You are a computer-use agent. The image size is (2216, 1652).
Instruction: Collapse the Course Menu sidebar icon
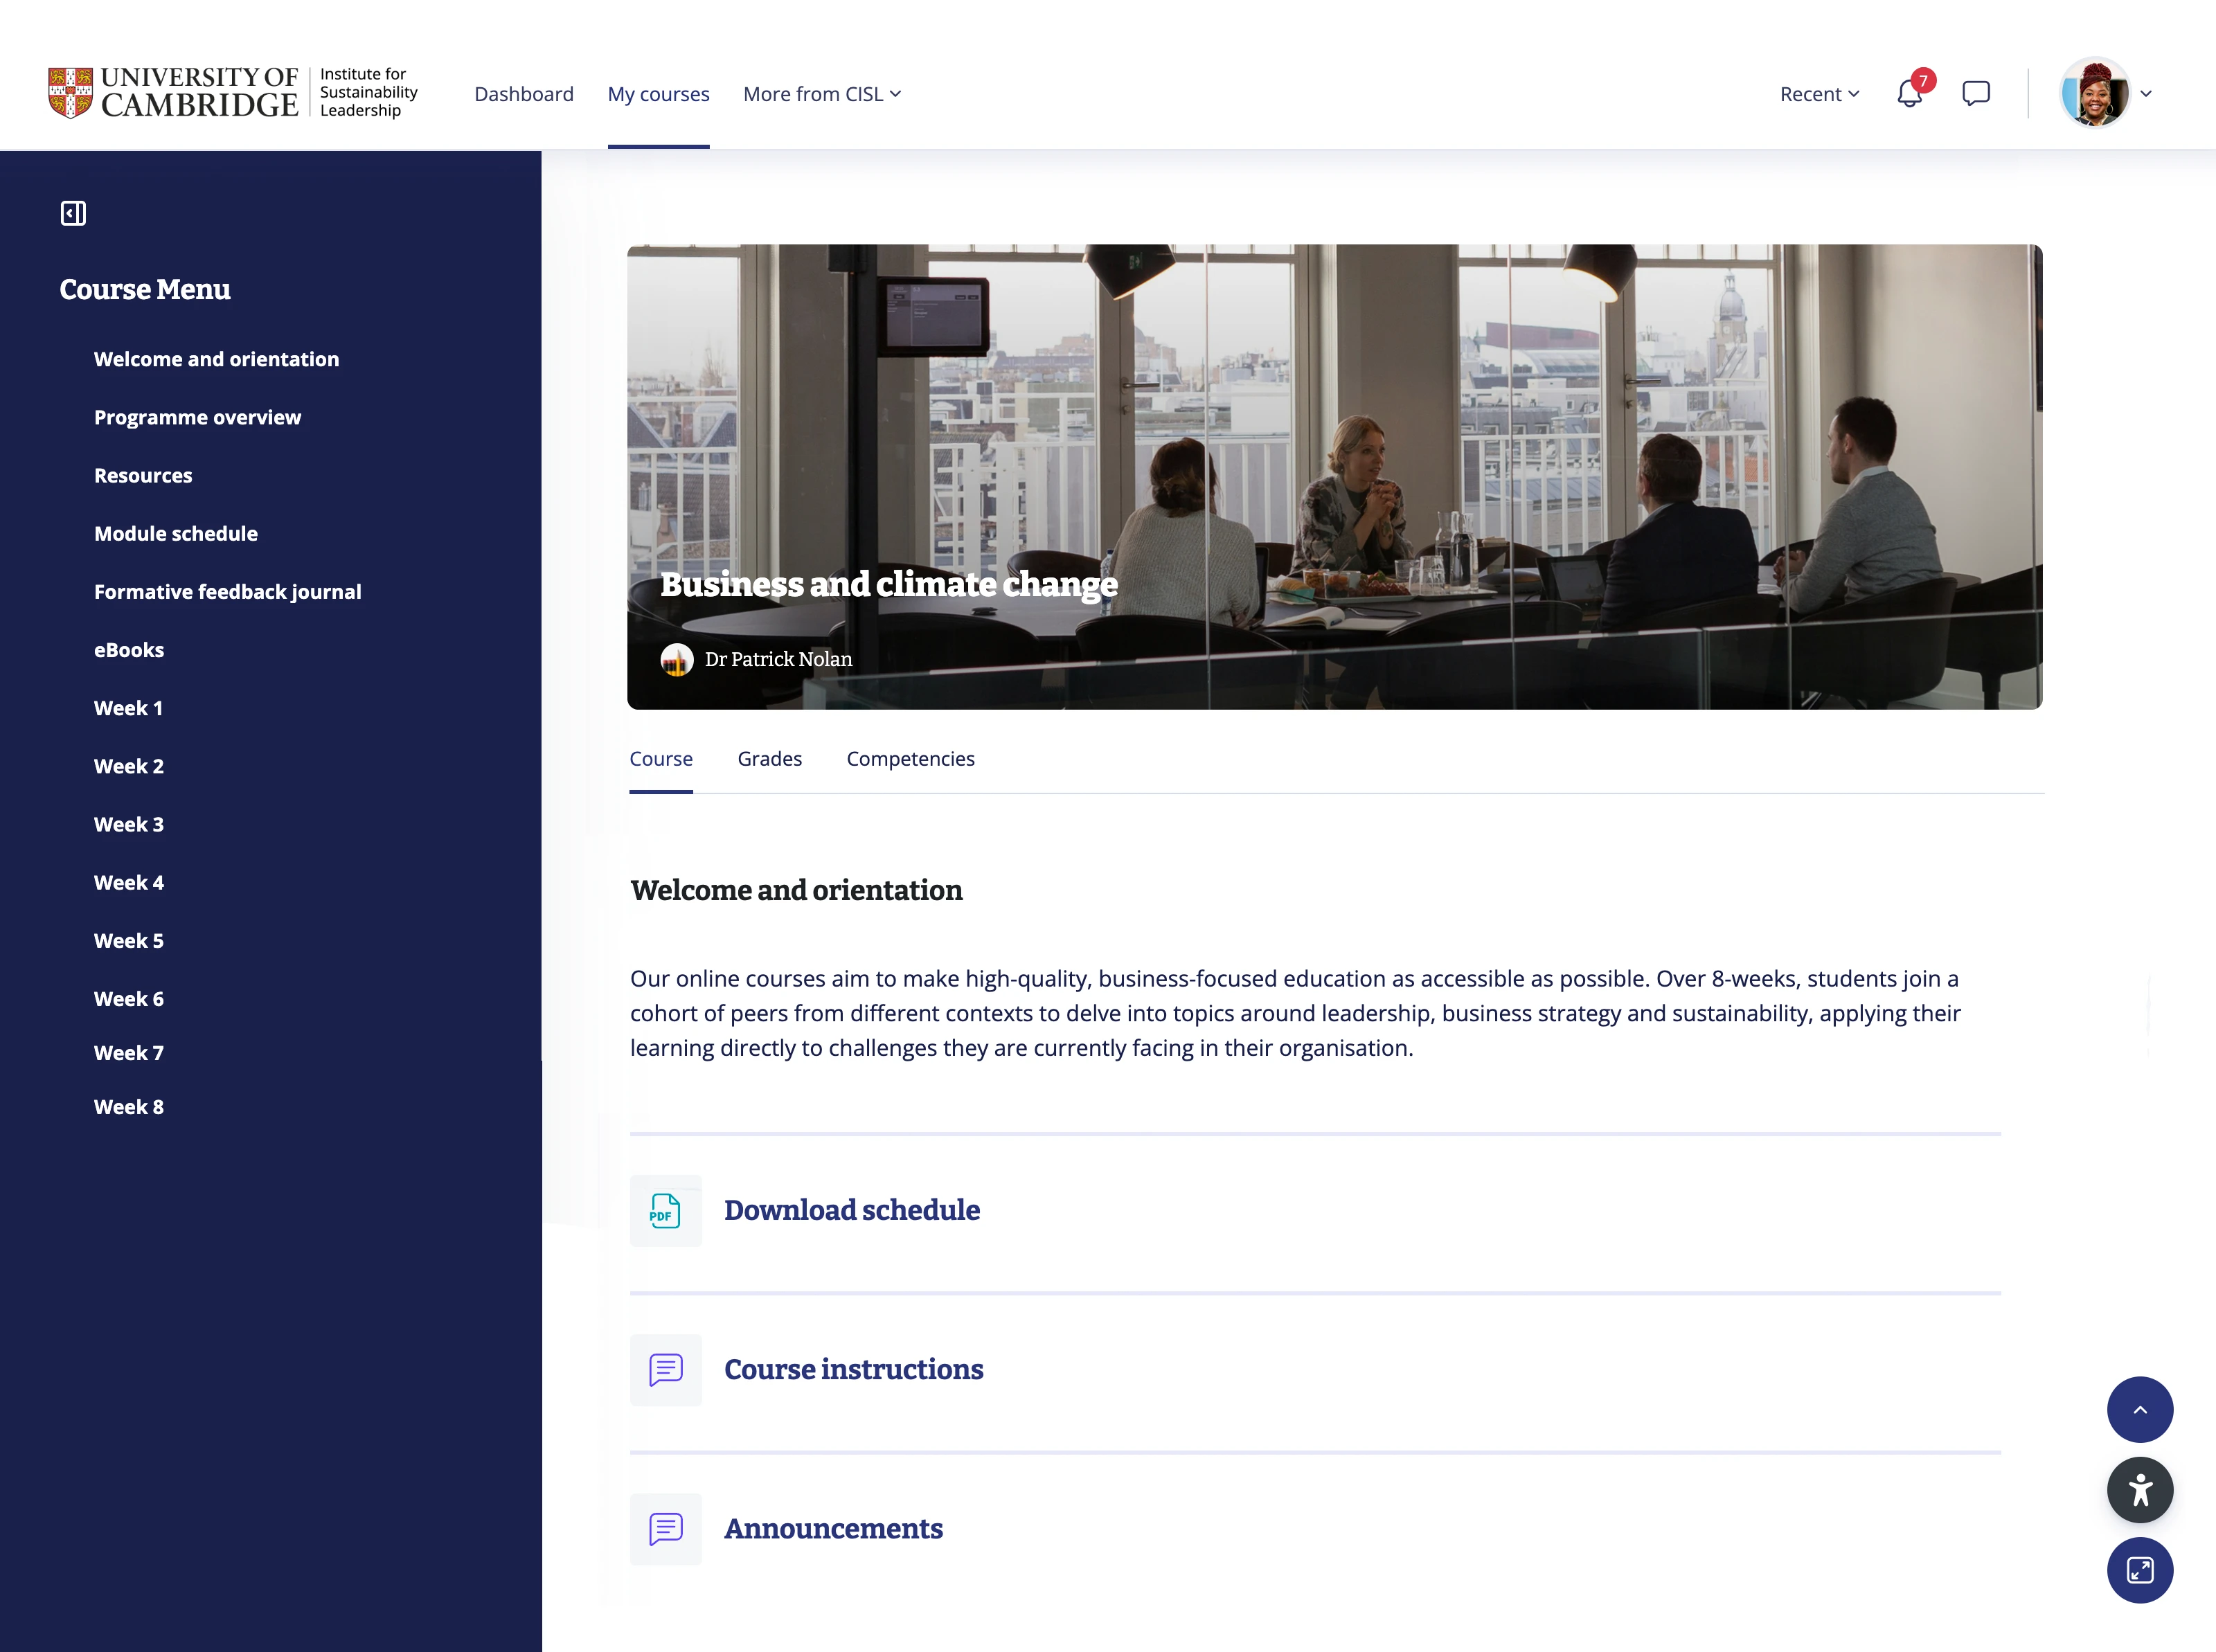73,213
